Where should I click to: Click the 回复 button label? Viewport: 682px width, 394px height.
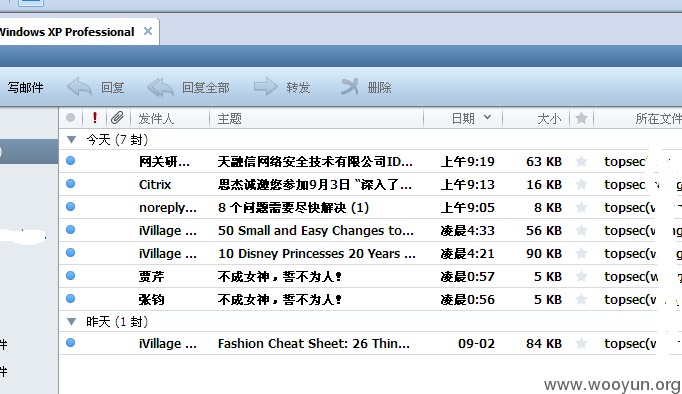click(x=113, y=87)
